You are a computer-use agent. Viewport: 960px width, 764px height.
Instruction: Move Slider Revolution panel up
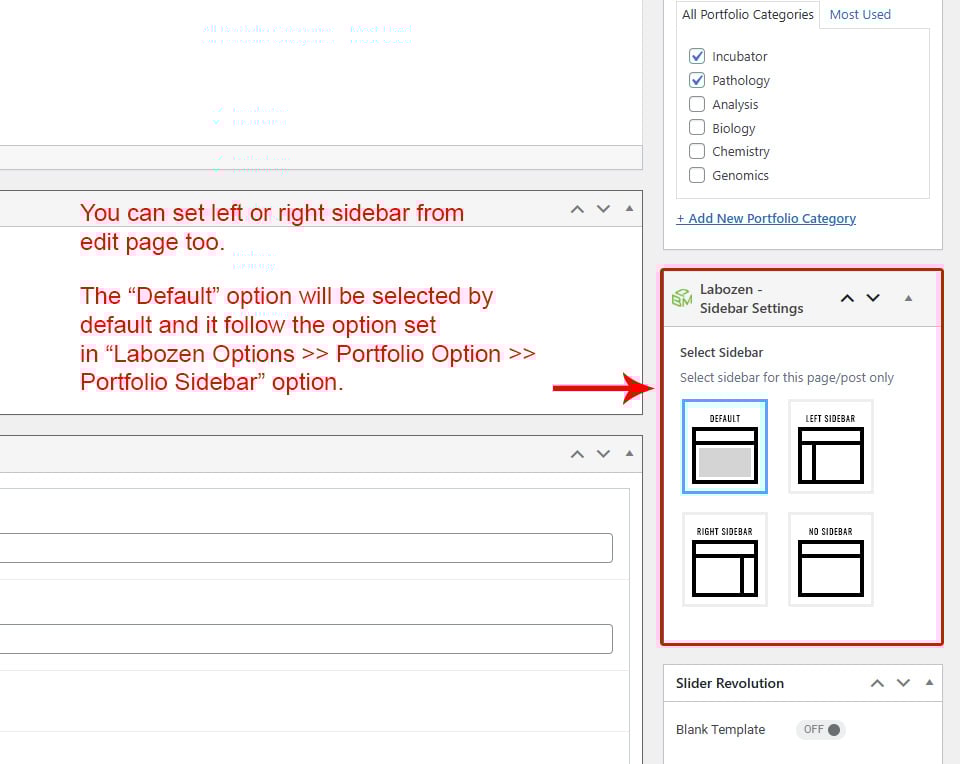(x=877, y=683)
